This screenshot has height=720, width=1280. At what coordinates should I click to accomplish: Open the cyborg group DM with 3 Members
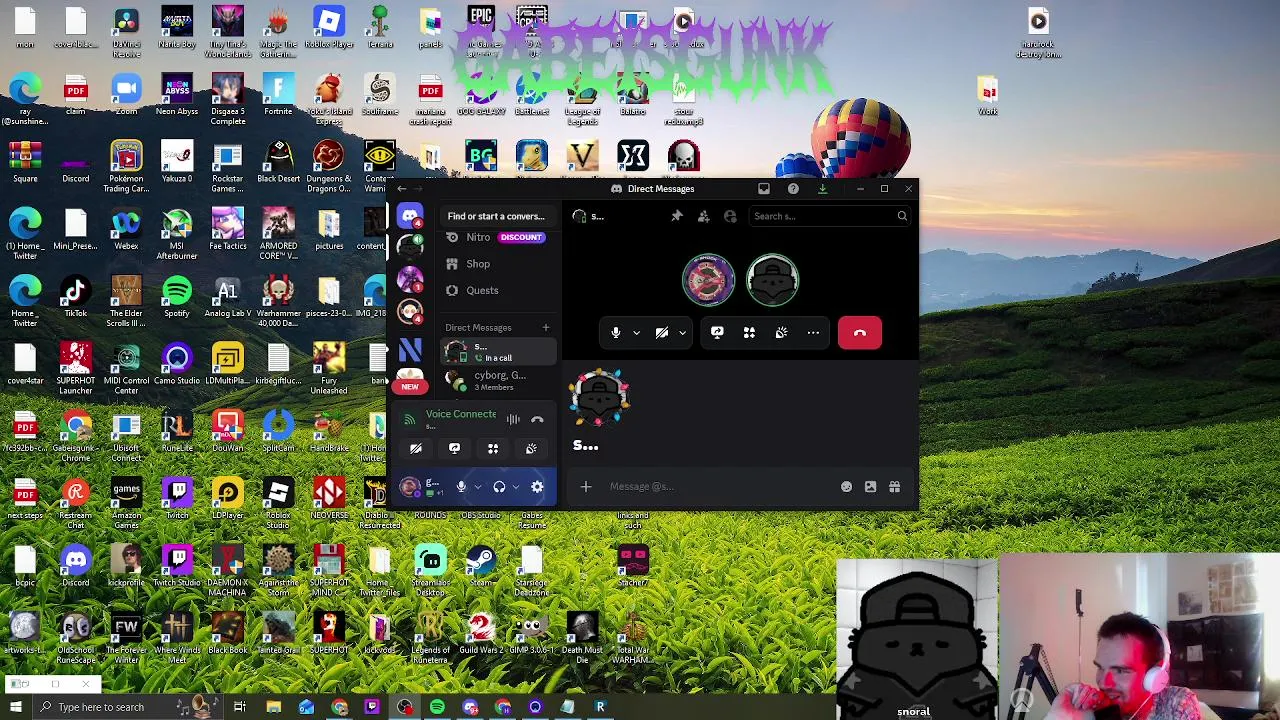tap(497, 380)
